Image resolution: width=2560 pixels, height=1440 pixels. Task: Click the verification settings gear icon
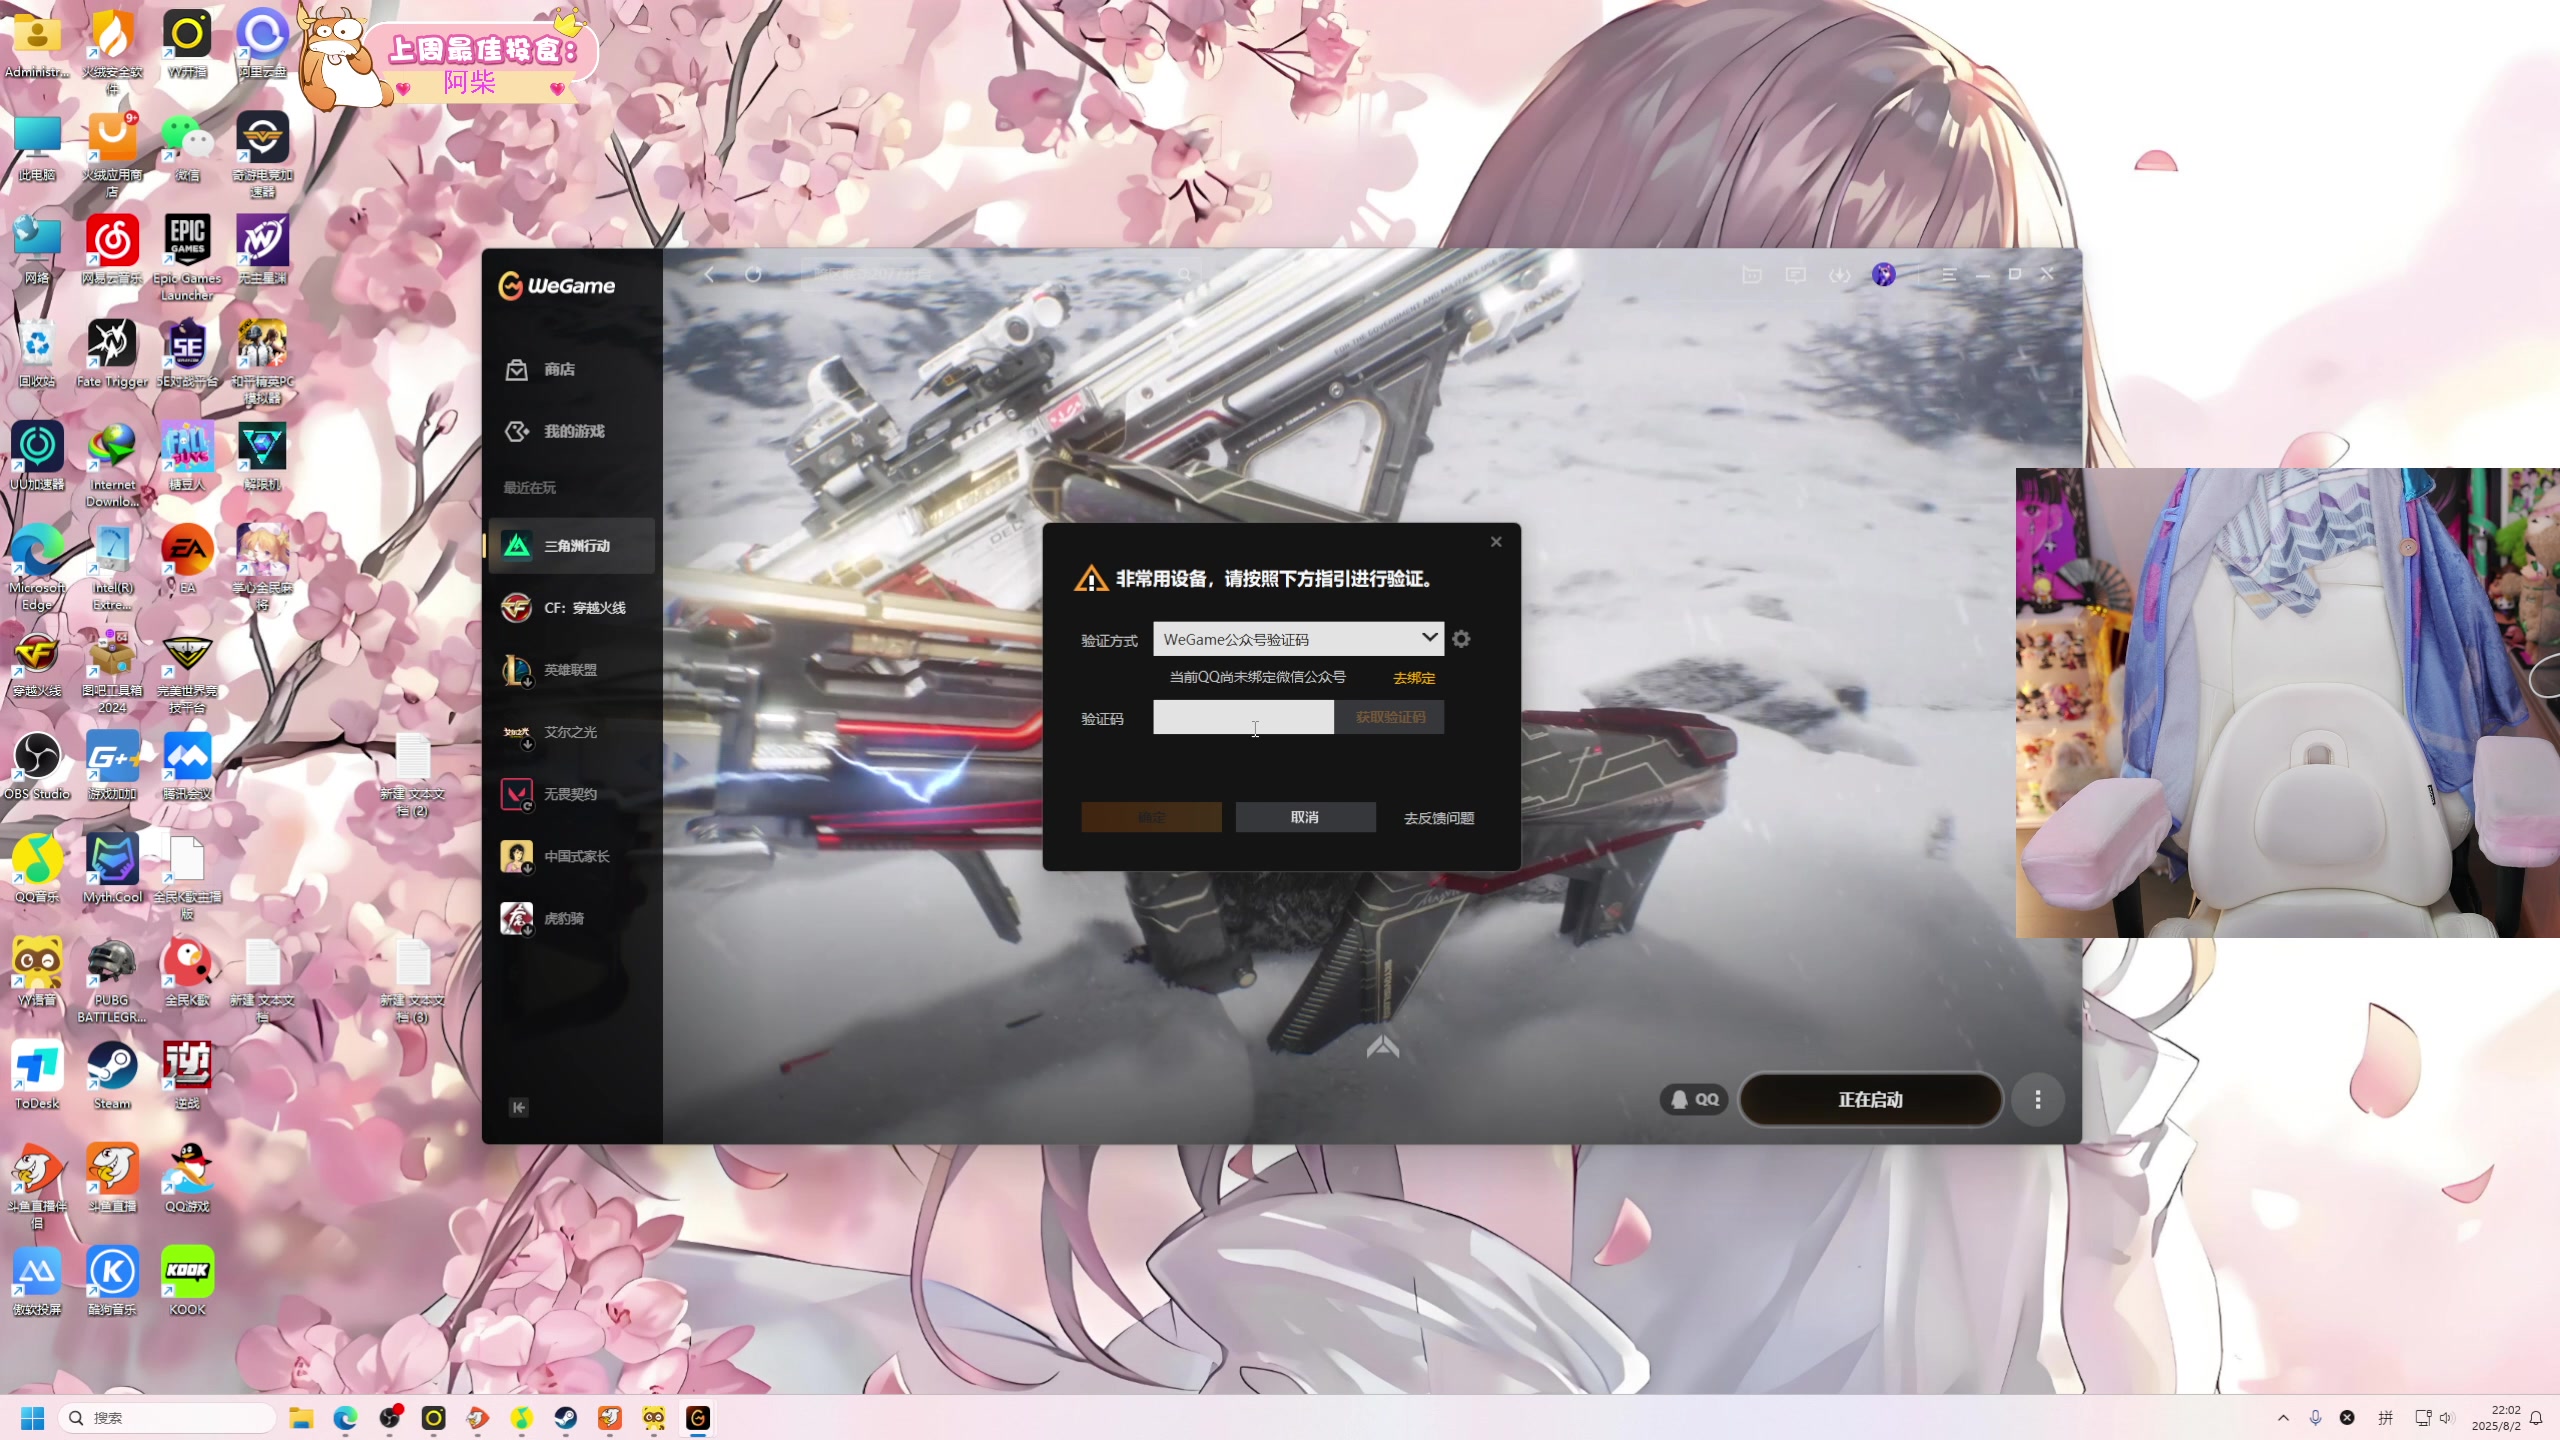click(x=1461, y=639)
